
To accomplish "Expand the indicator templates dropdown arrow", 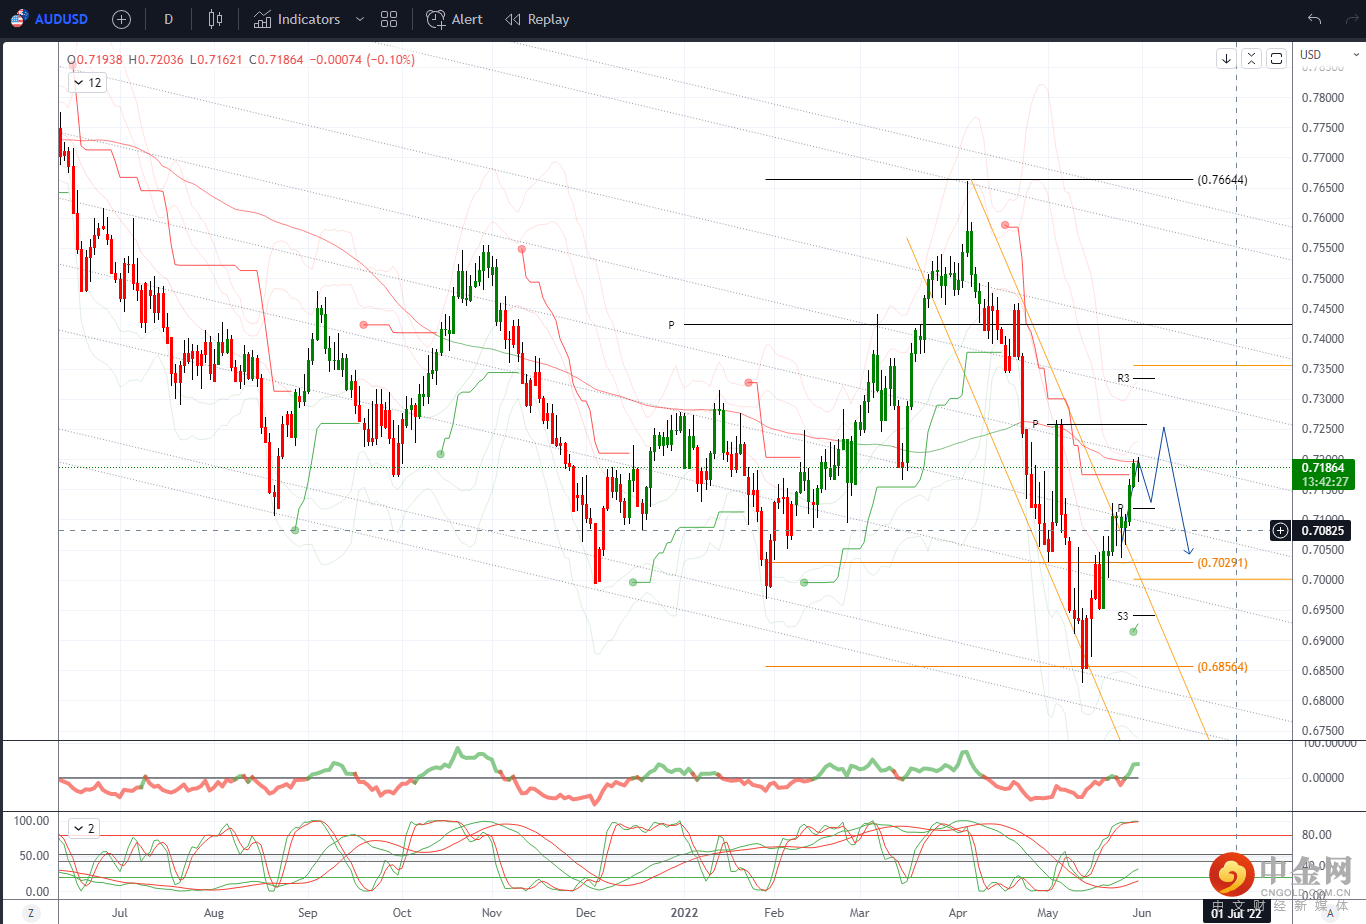I will [x=360, y=19].
